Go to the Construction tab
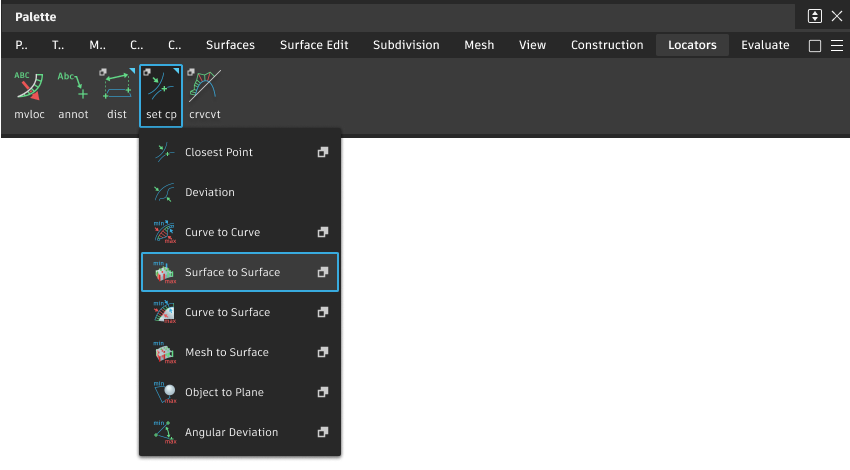 tap(607, 45)
